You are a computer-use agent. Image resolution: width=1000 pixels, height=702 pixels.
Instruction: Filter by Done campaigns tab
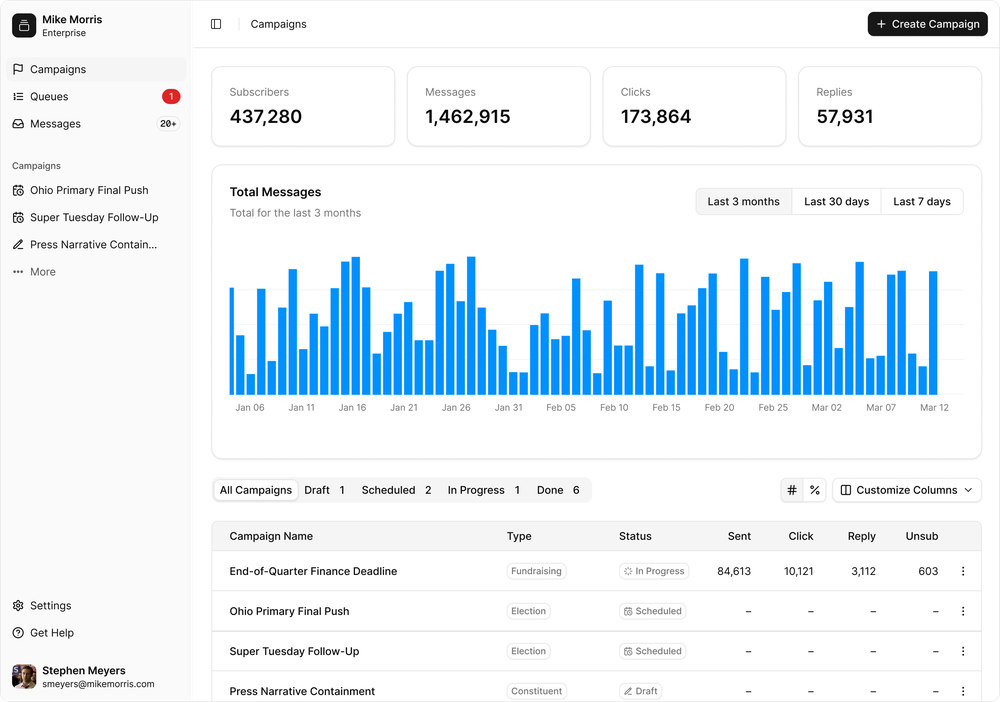point(558,490)
